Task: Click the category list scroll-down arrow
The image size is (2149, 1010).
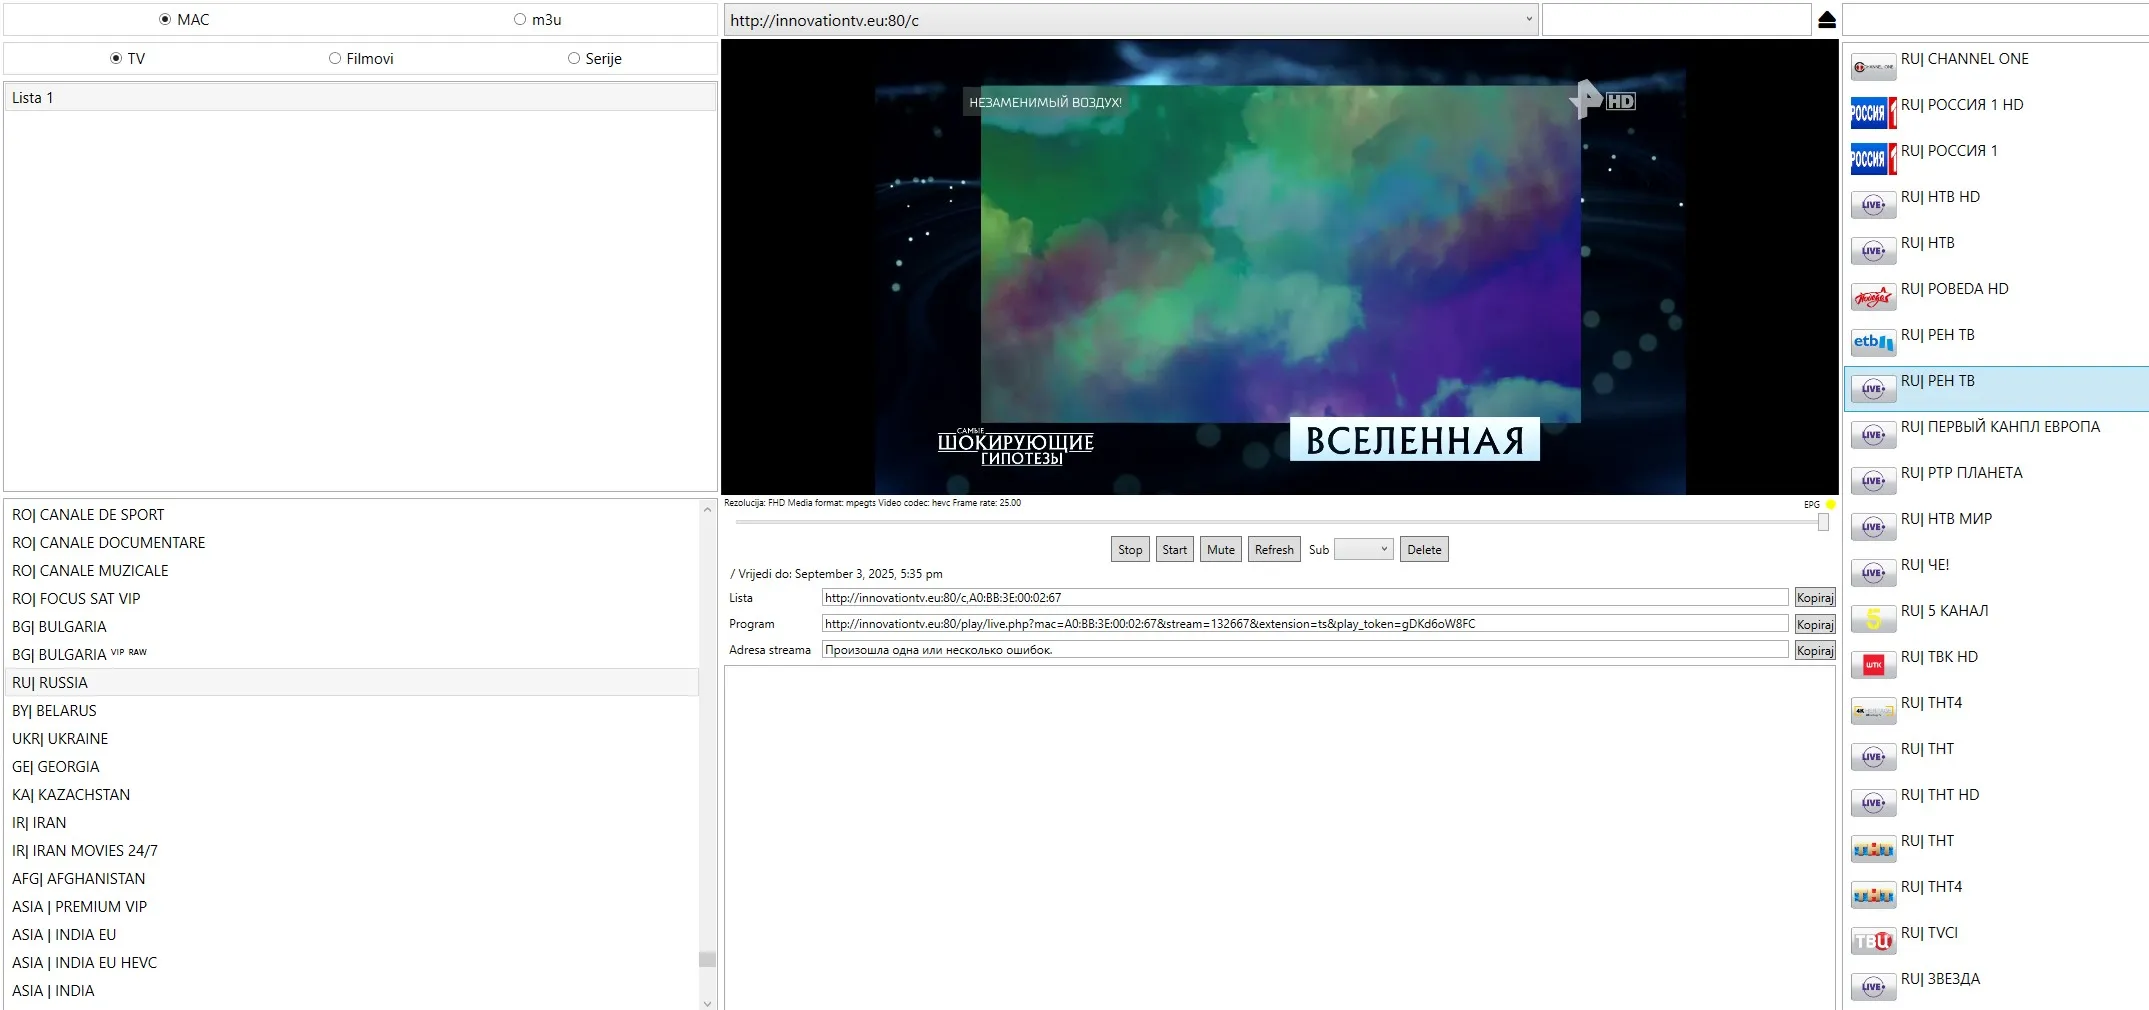Action: tap(707, 1003)
